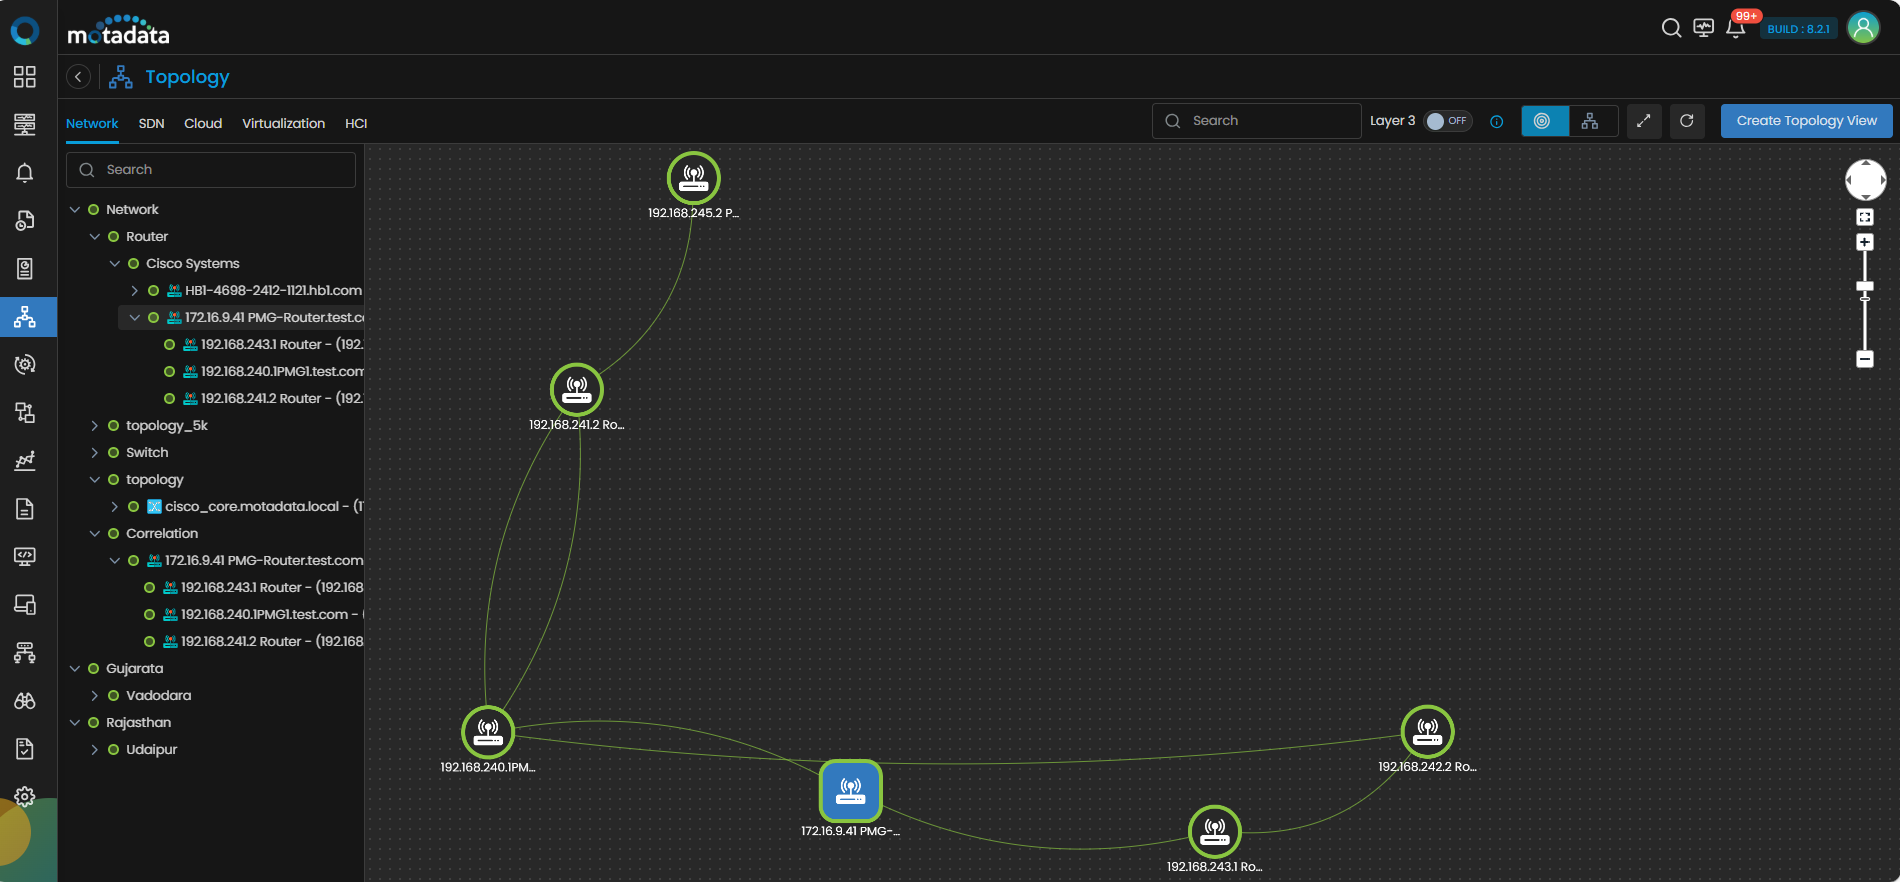Switch to the Virtualization tab
The height and width of the screenshot is (882, 1900).
click(x=284, y=124)
